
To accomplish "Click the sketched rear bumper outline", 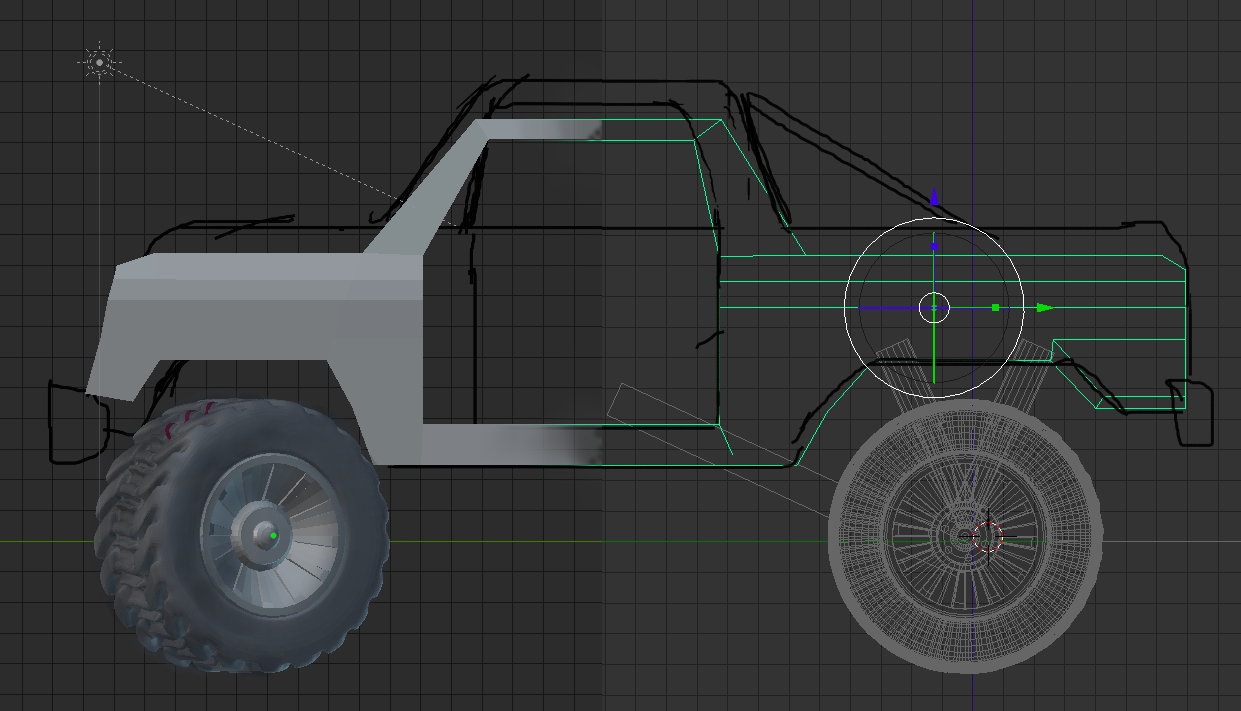I will click(1190, 411).
